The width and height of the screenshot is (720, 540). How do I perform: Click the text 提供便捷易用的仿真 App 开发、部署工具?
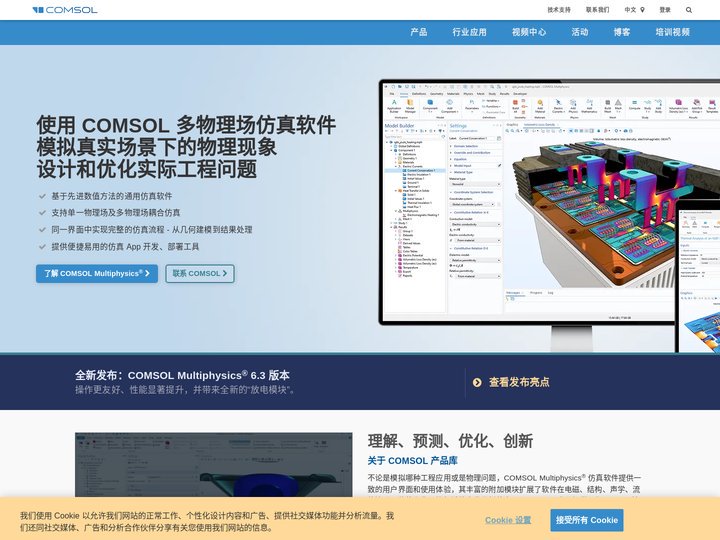click(125, 247)
